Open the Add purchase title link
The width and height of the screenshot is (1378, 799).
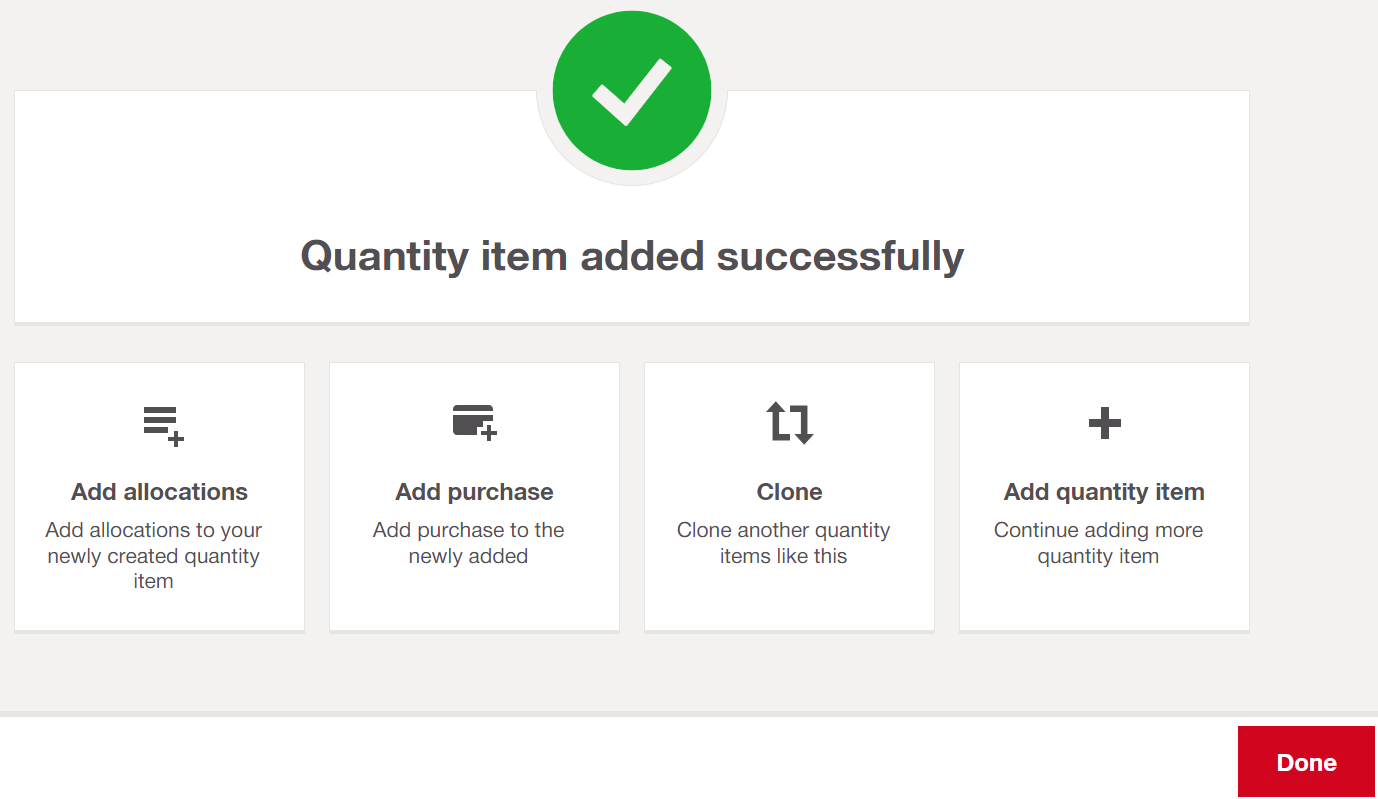click(x=474, y=492)
